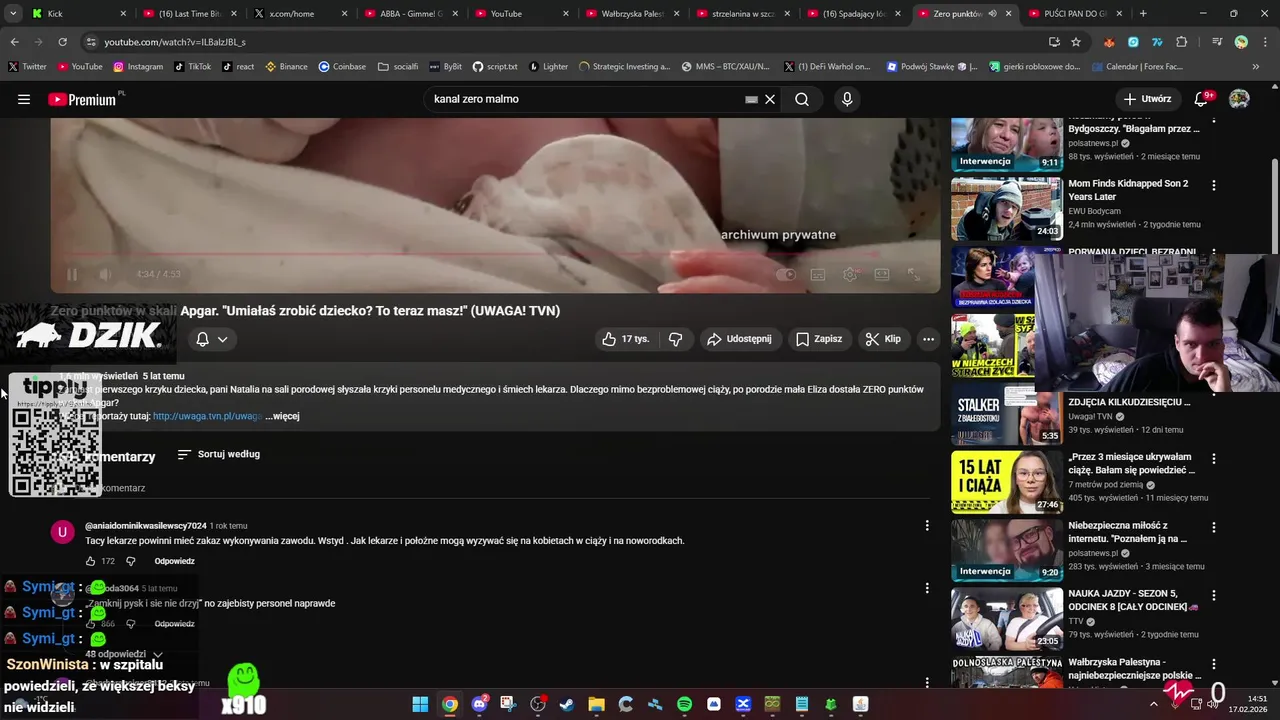Start voice search with the microphone
Viewport: 1280px width, 720px height.
(x=847, y=99)
